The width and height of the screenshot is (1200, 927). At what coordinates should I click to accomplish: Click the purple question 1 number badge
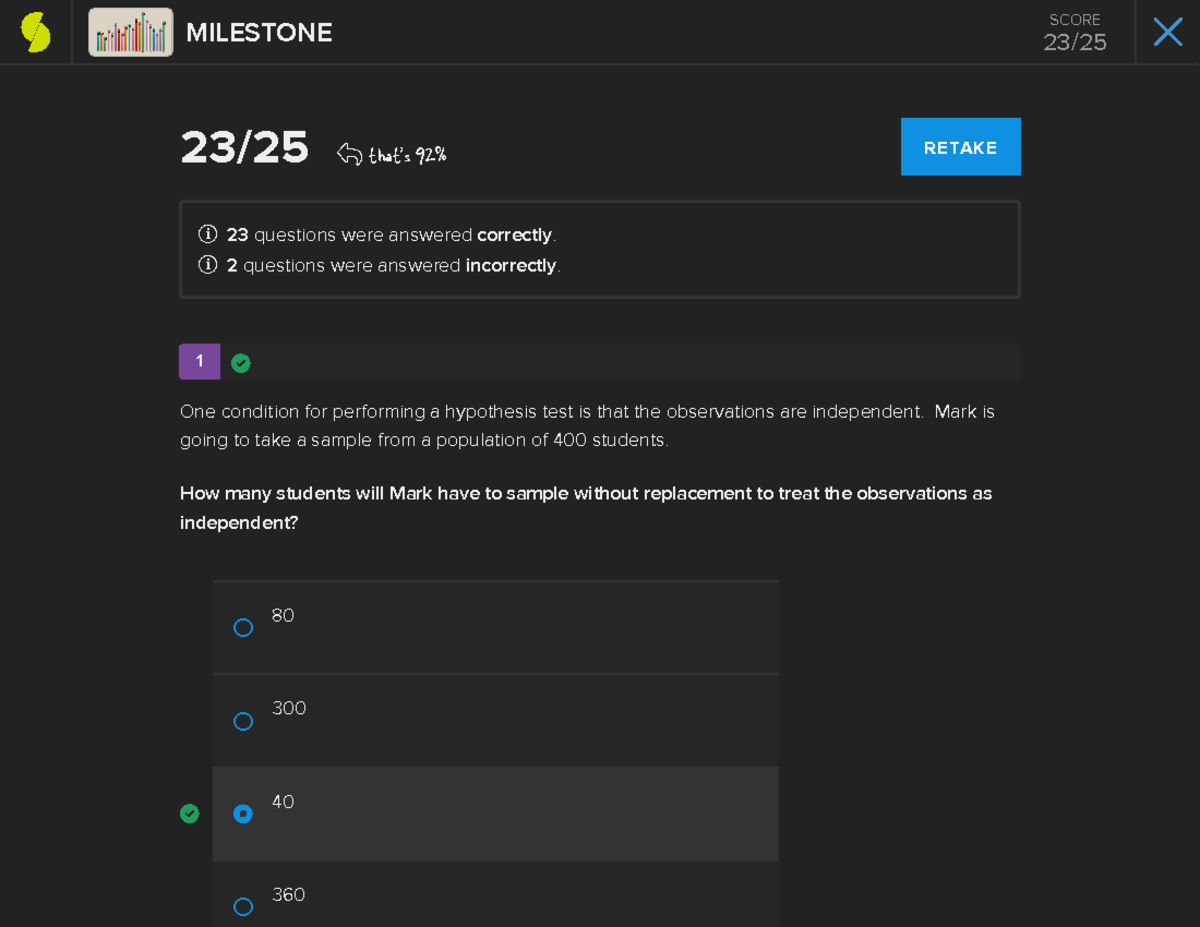(199, 362)
